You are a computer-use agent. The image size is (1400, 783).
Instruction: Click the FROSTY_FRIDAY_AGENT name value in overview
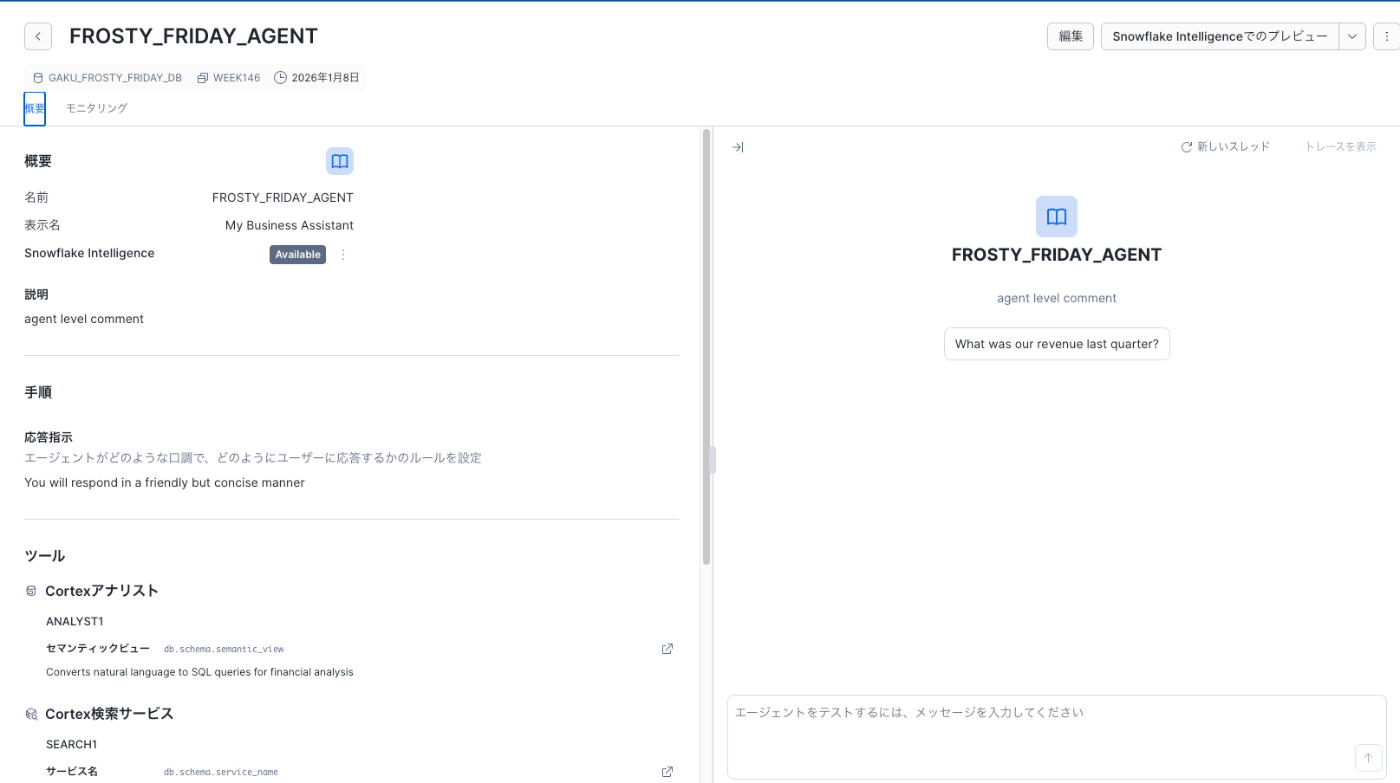point(283,198)
